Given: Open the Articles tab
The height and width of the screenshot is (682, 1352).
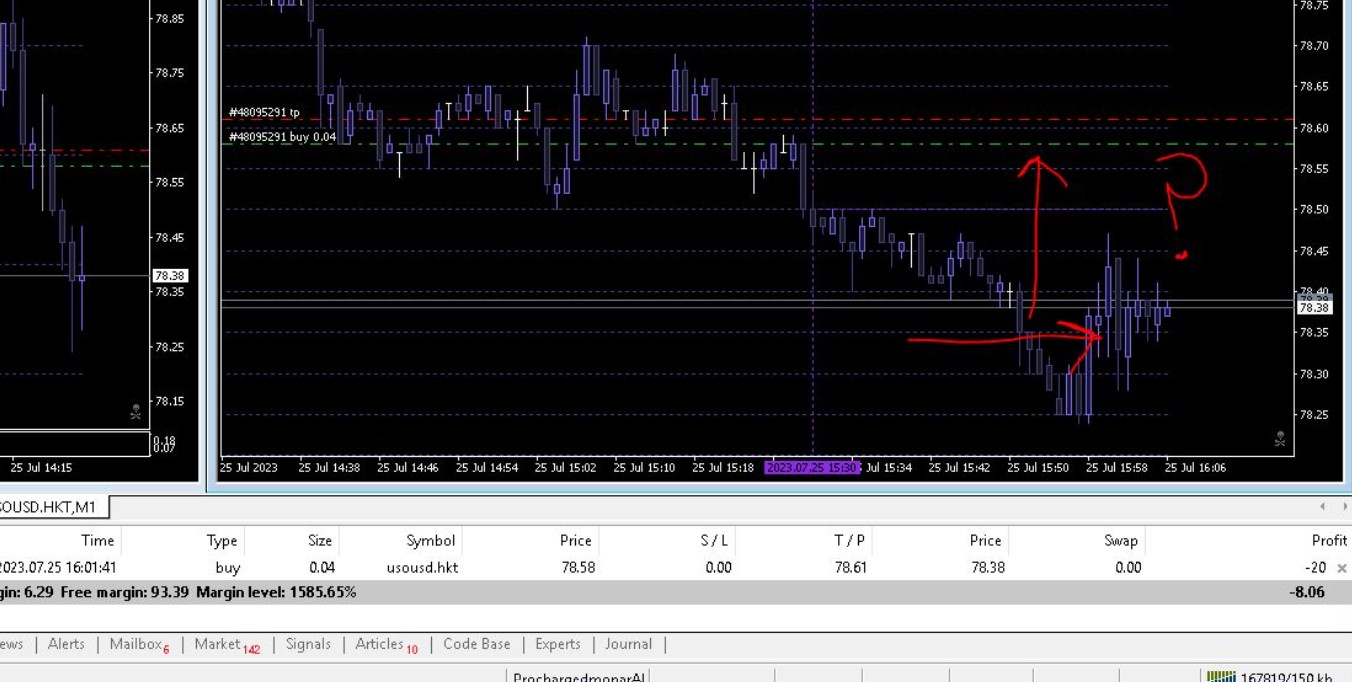Looking at the screenshot, I should coord(386,644).
